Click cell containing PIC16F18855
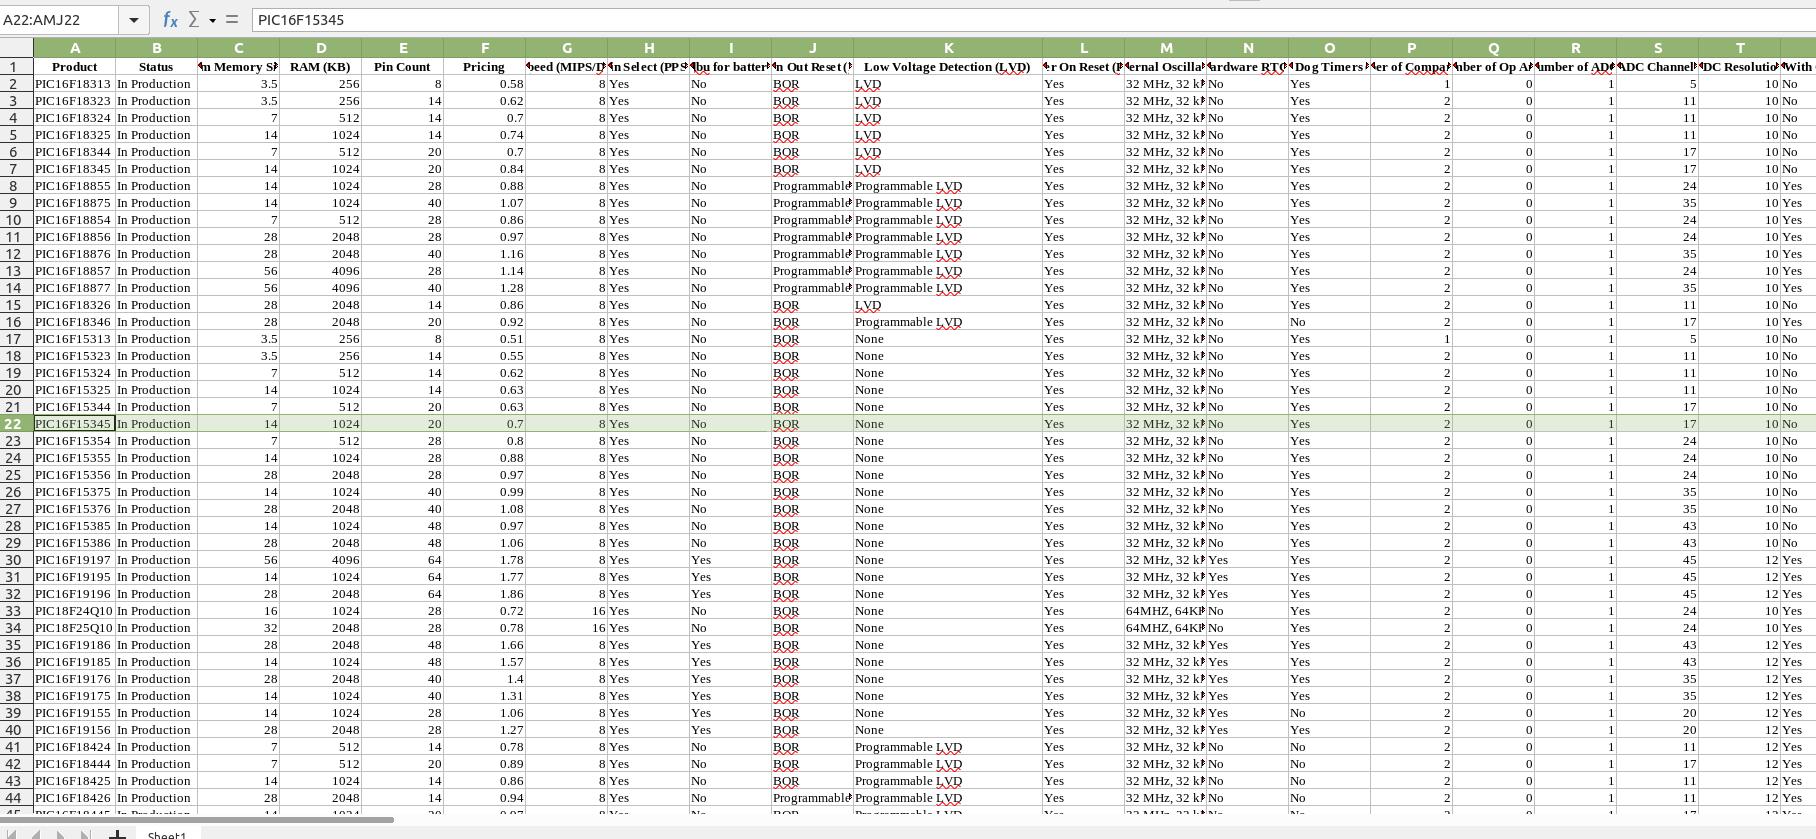The image size is (1816, 839). pyautogui.click(x=74, y=185)
